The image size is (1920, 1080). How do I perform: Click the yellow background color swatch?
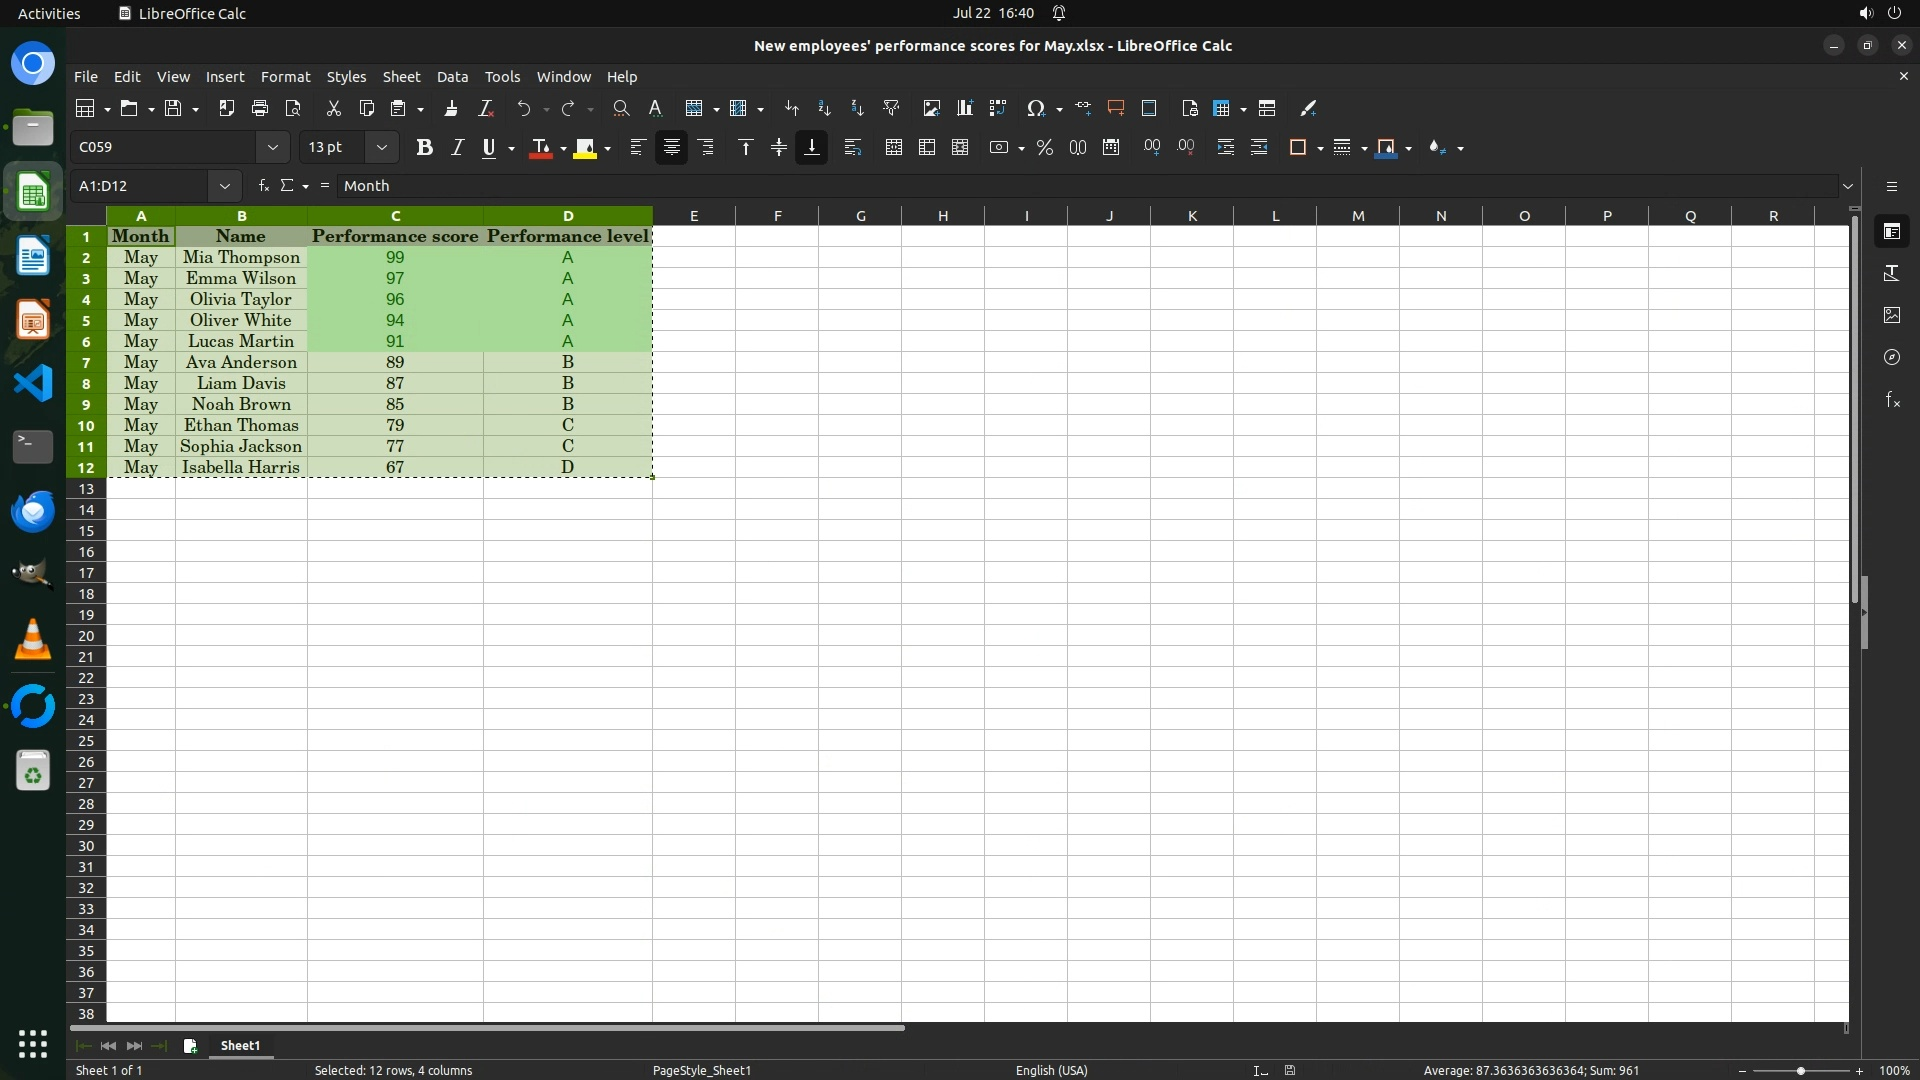(585, 147)
